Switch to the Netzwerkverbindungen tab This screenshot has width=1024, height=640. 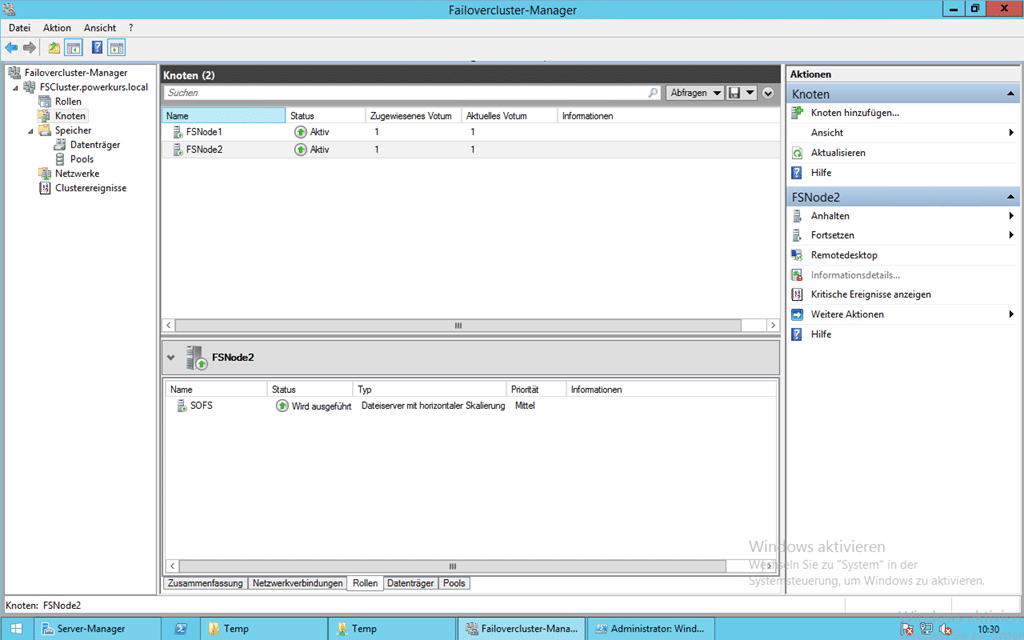pyautogui.click(x=298, y=583)
